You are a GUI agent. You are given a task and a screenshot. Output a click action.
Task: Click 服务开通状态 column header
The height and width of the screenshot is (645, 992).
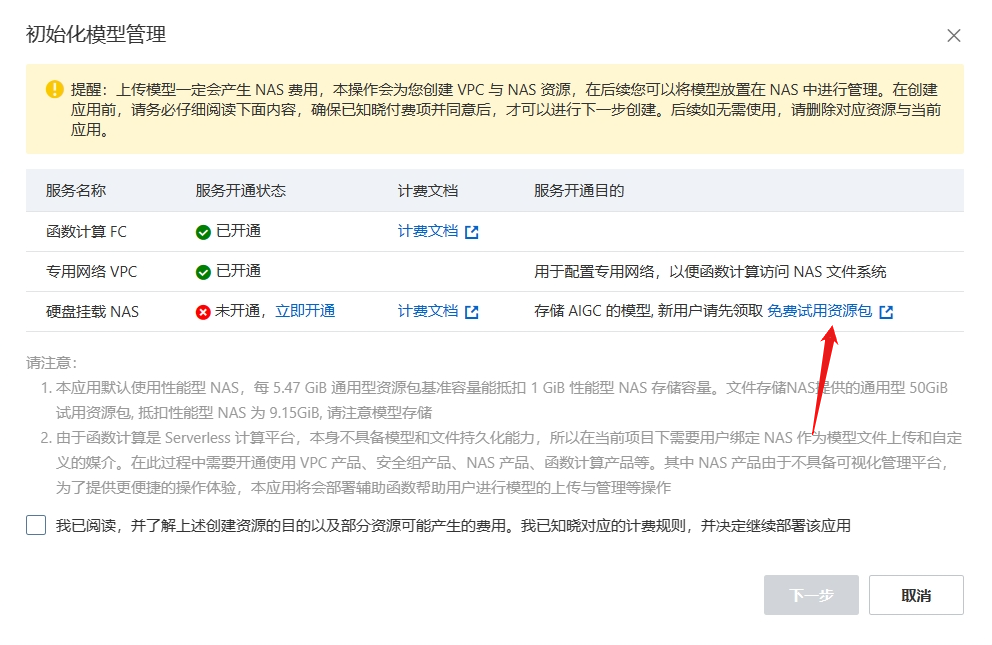point(240,190)
